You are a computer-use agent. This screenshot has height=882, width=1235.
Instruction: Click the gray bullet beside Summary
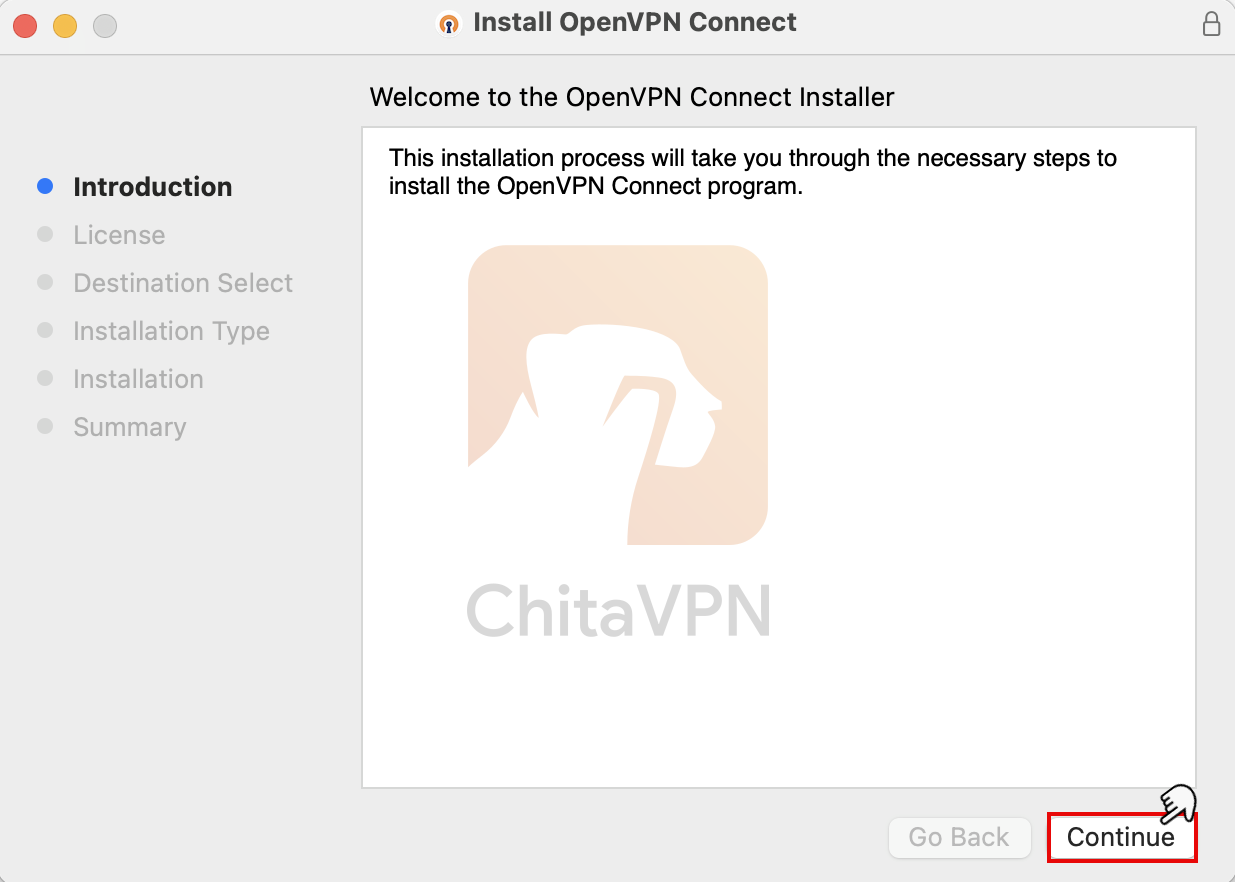(x=45, y=427)
